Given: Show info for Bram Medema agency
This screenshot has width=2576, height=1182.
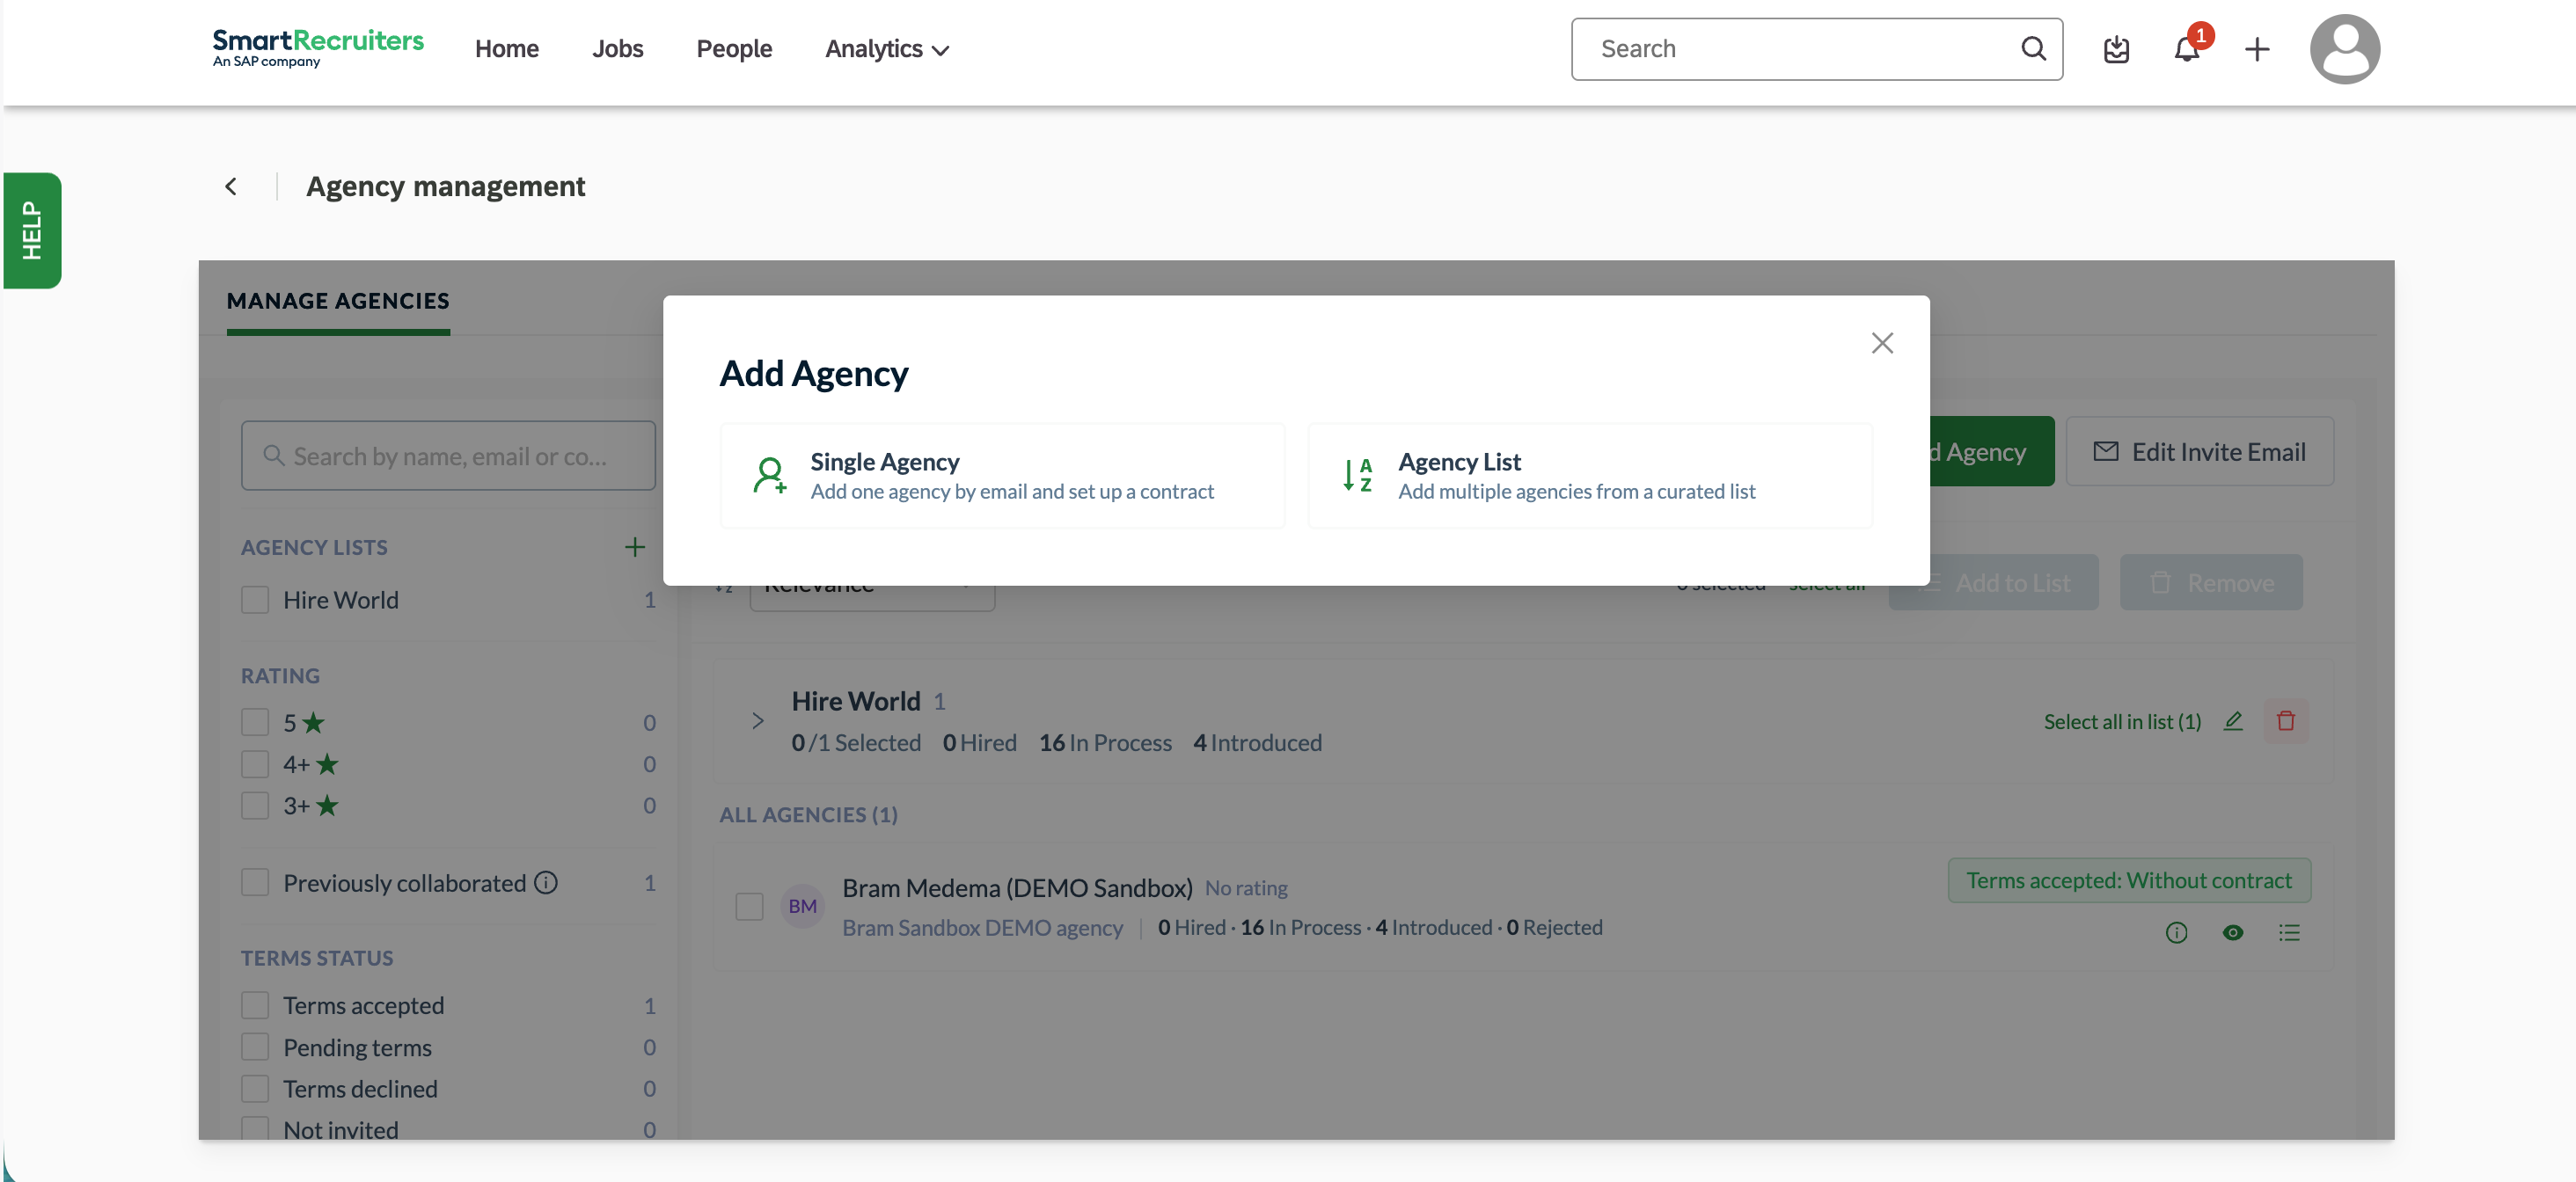Looking at the screenshot, I should pos(2176,933).
